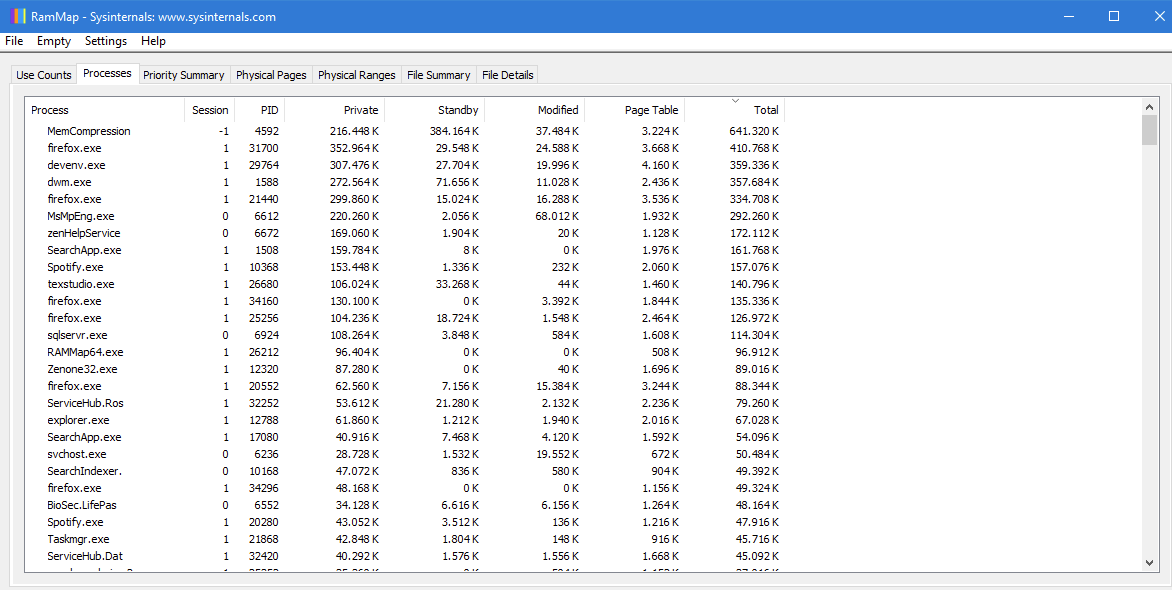Select SearchApp.exe with PID 17080

[x=404, y=437]
